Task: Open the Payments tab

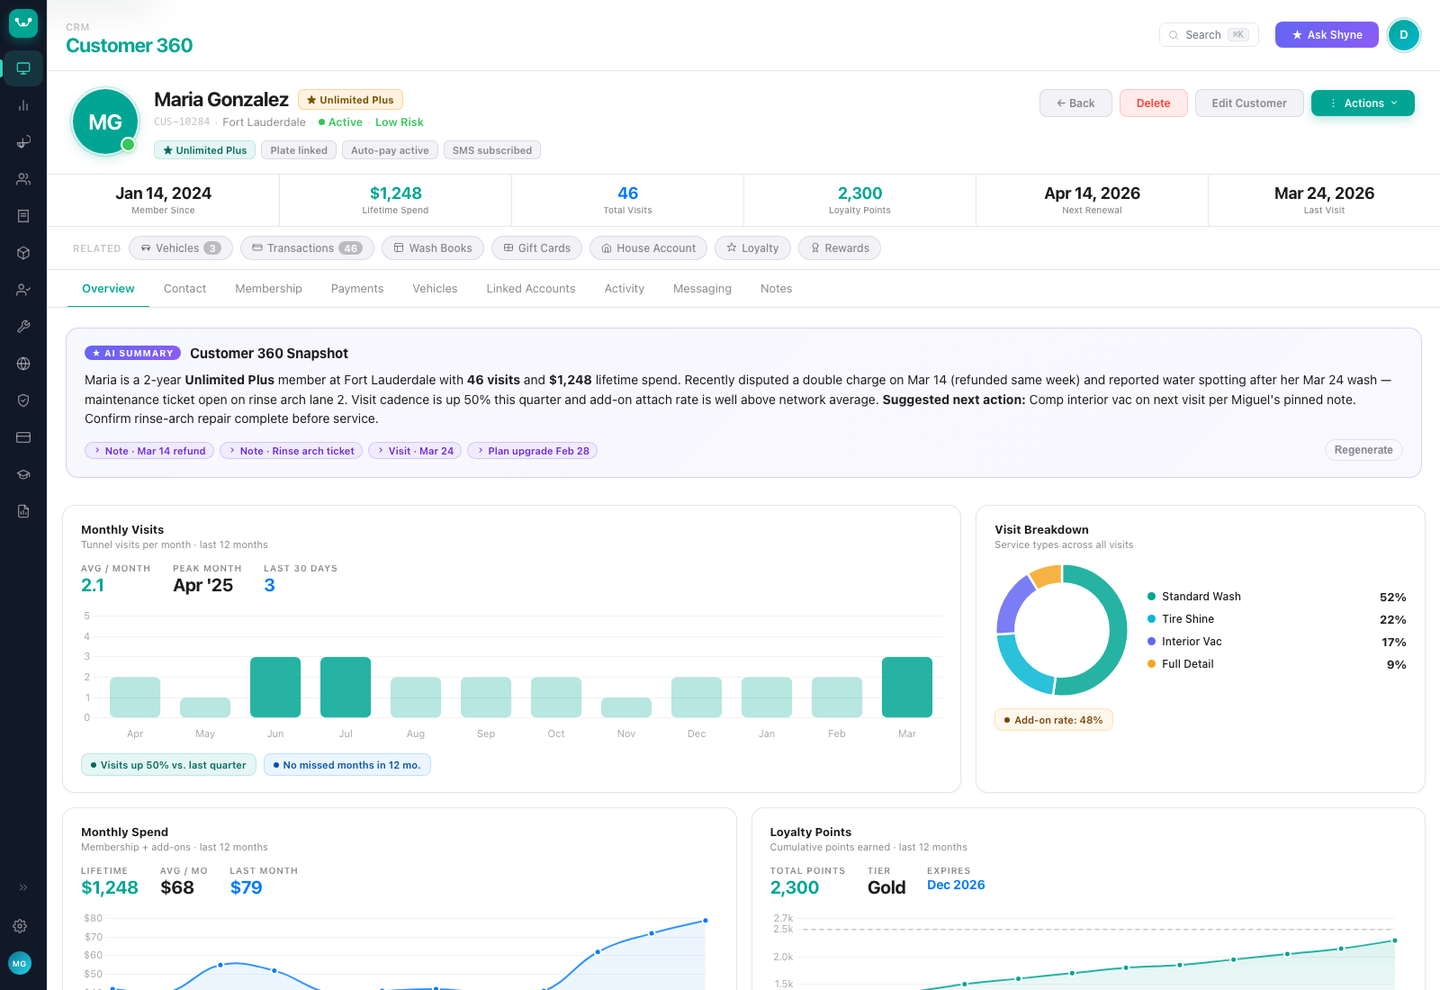Action: click(x=357, y=289)
